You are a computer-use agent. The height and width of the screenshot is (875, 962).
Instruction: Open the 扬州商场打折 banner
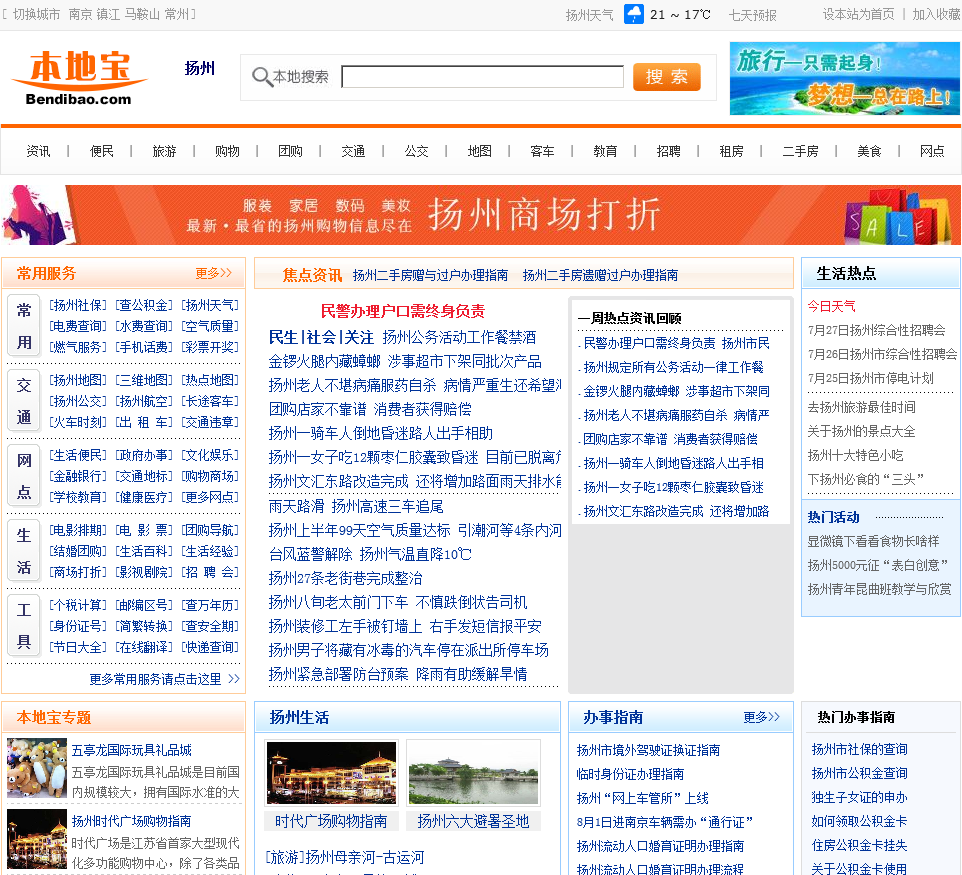click(x=481, y=215)
